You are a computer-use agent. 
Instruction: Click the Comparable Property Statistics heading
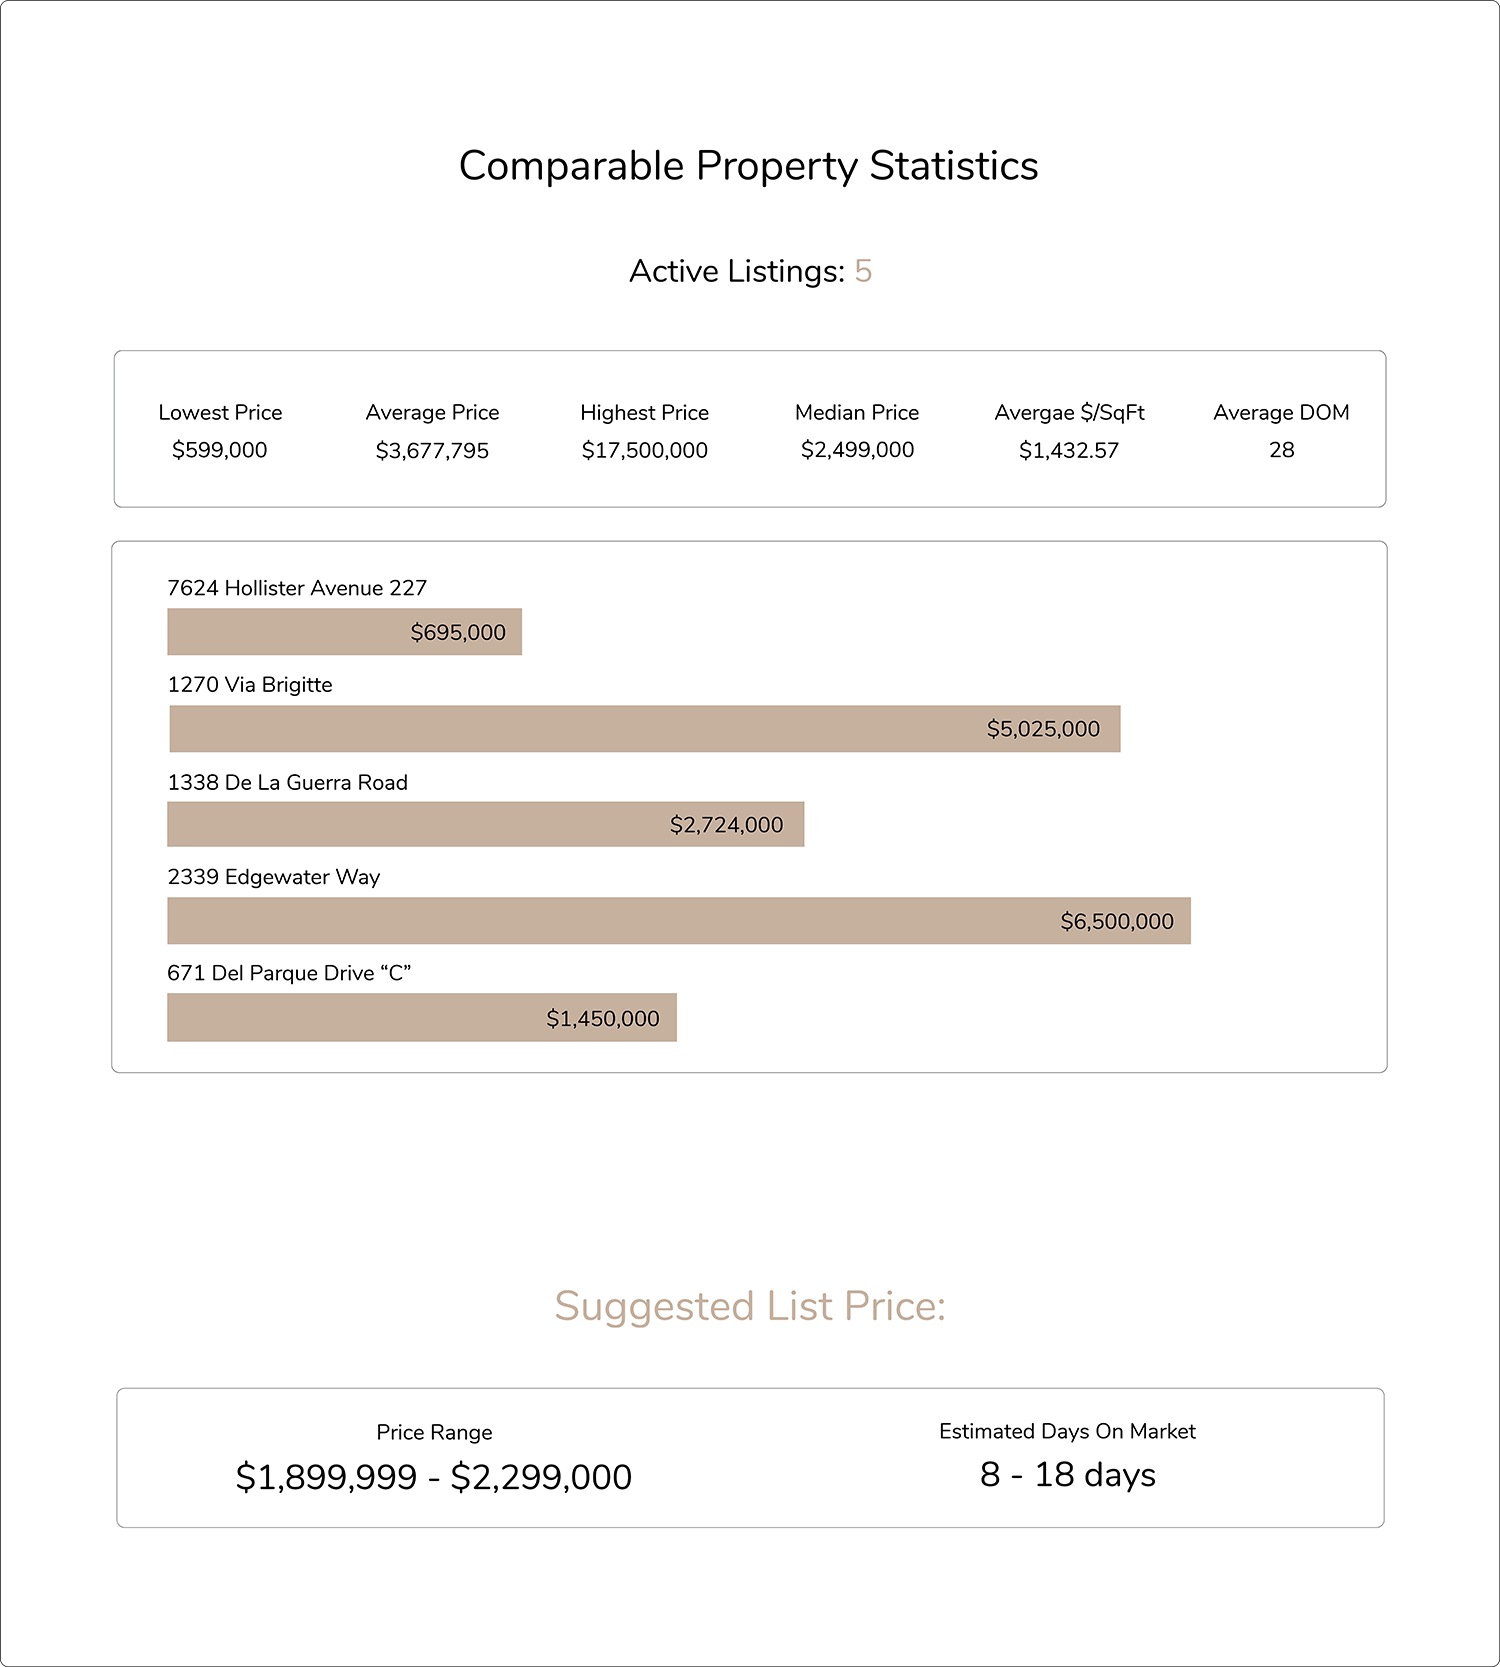[748, 166]
